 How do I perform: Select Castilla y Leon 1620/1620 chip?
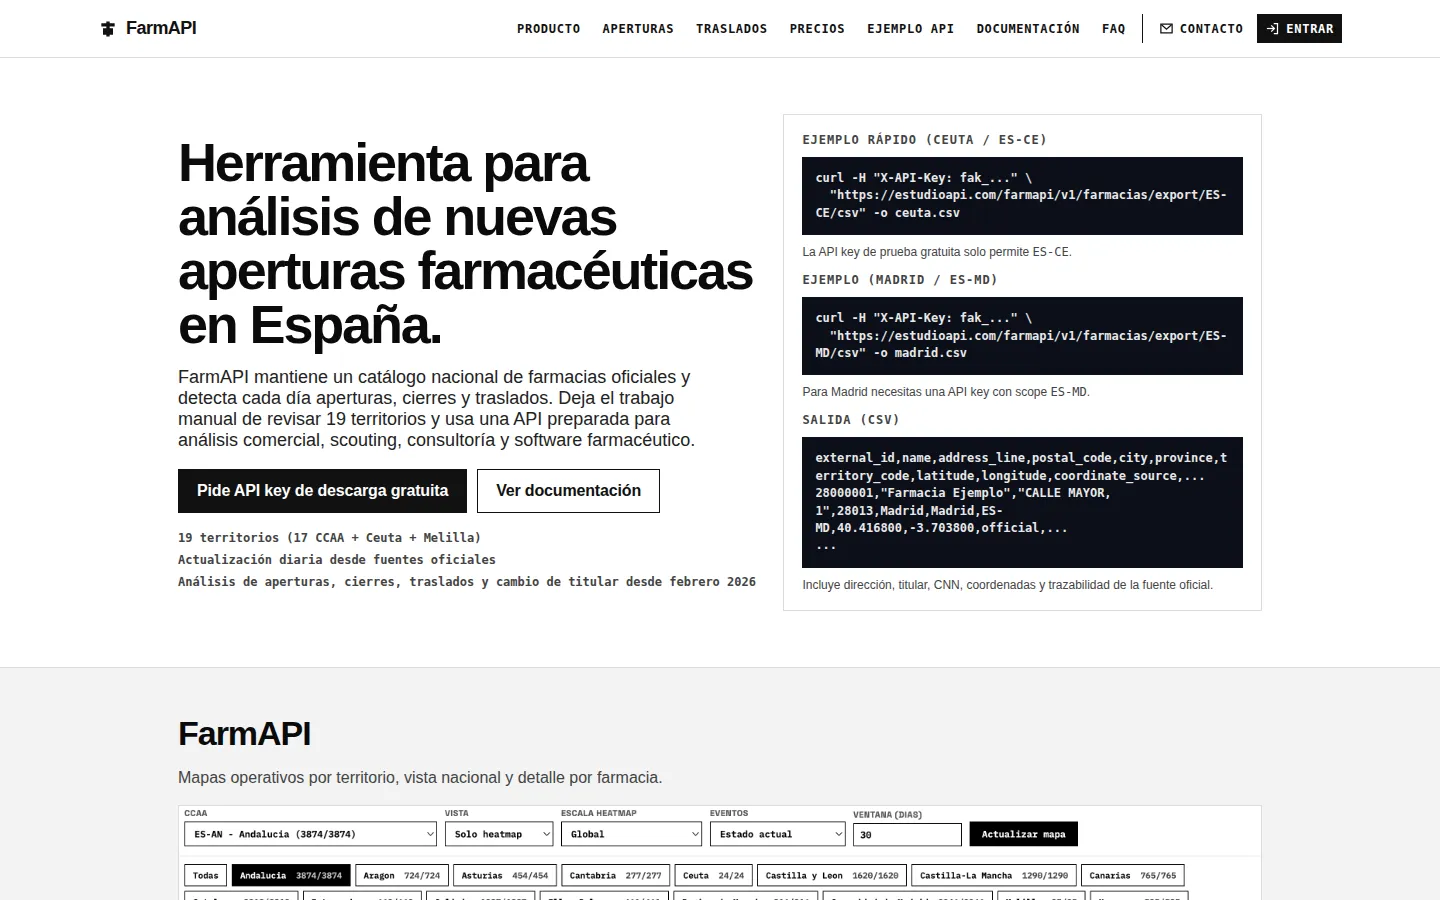pos(832,875)
